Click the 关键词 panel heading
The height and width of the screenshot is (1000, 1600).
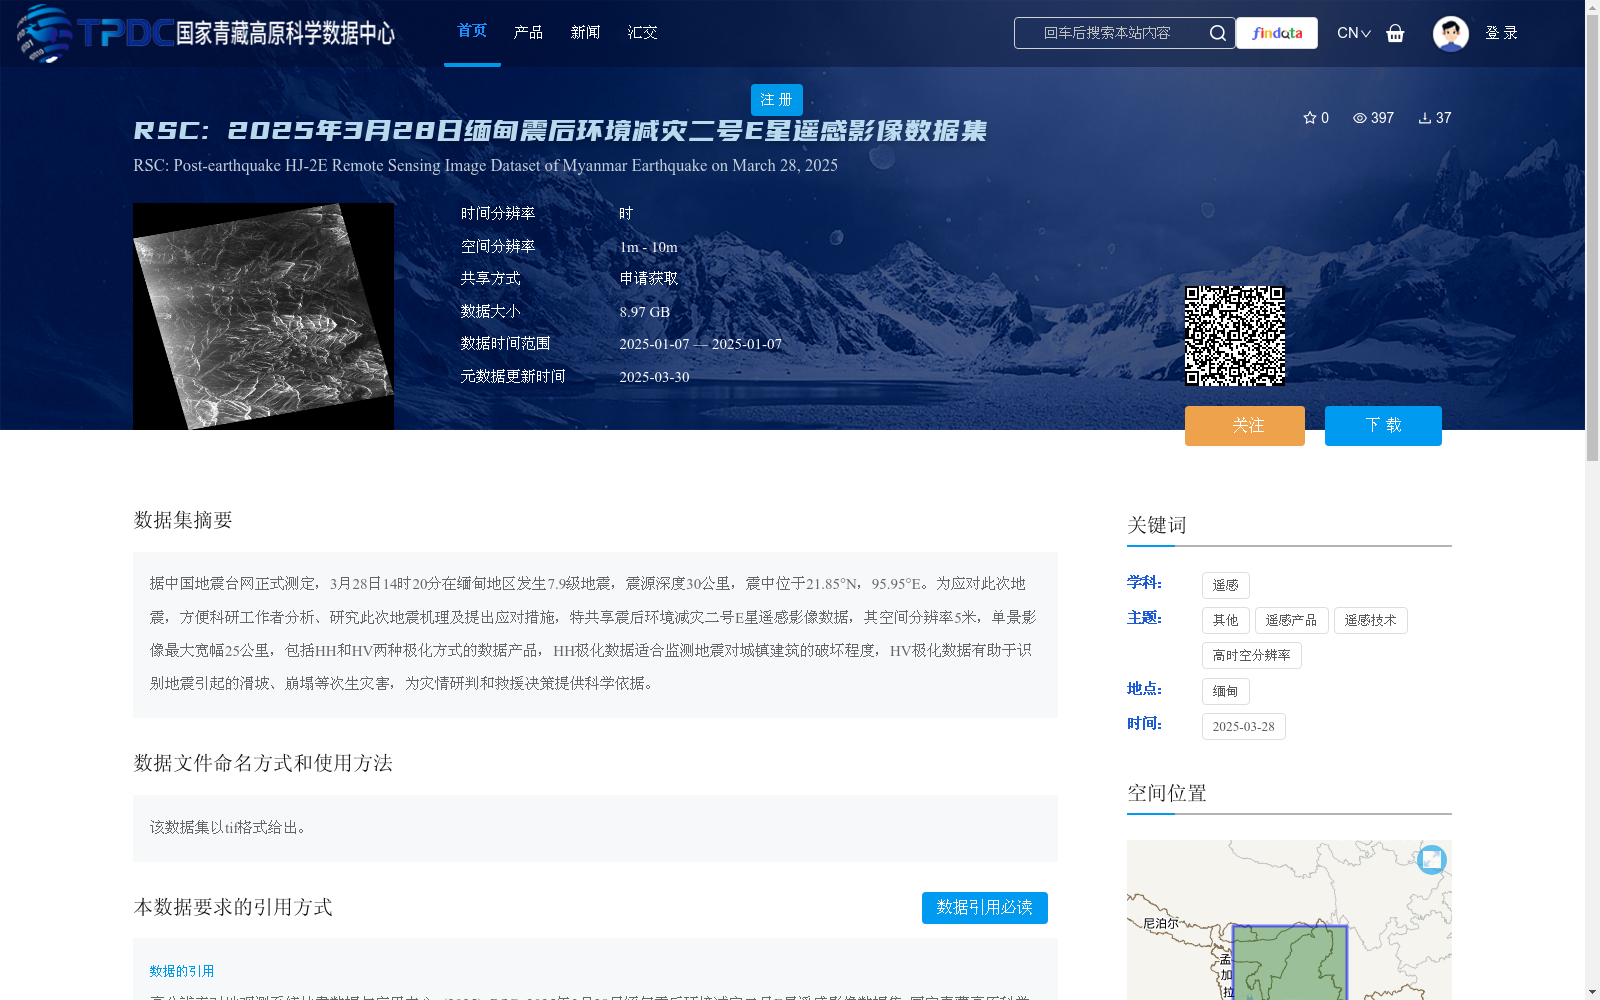1157,525
